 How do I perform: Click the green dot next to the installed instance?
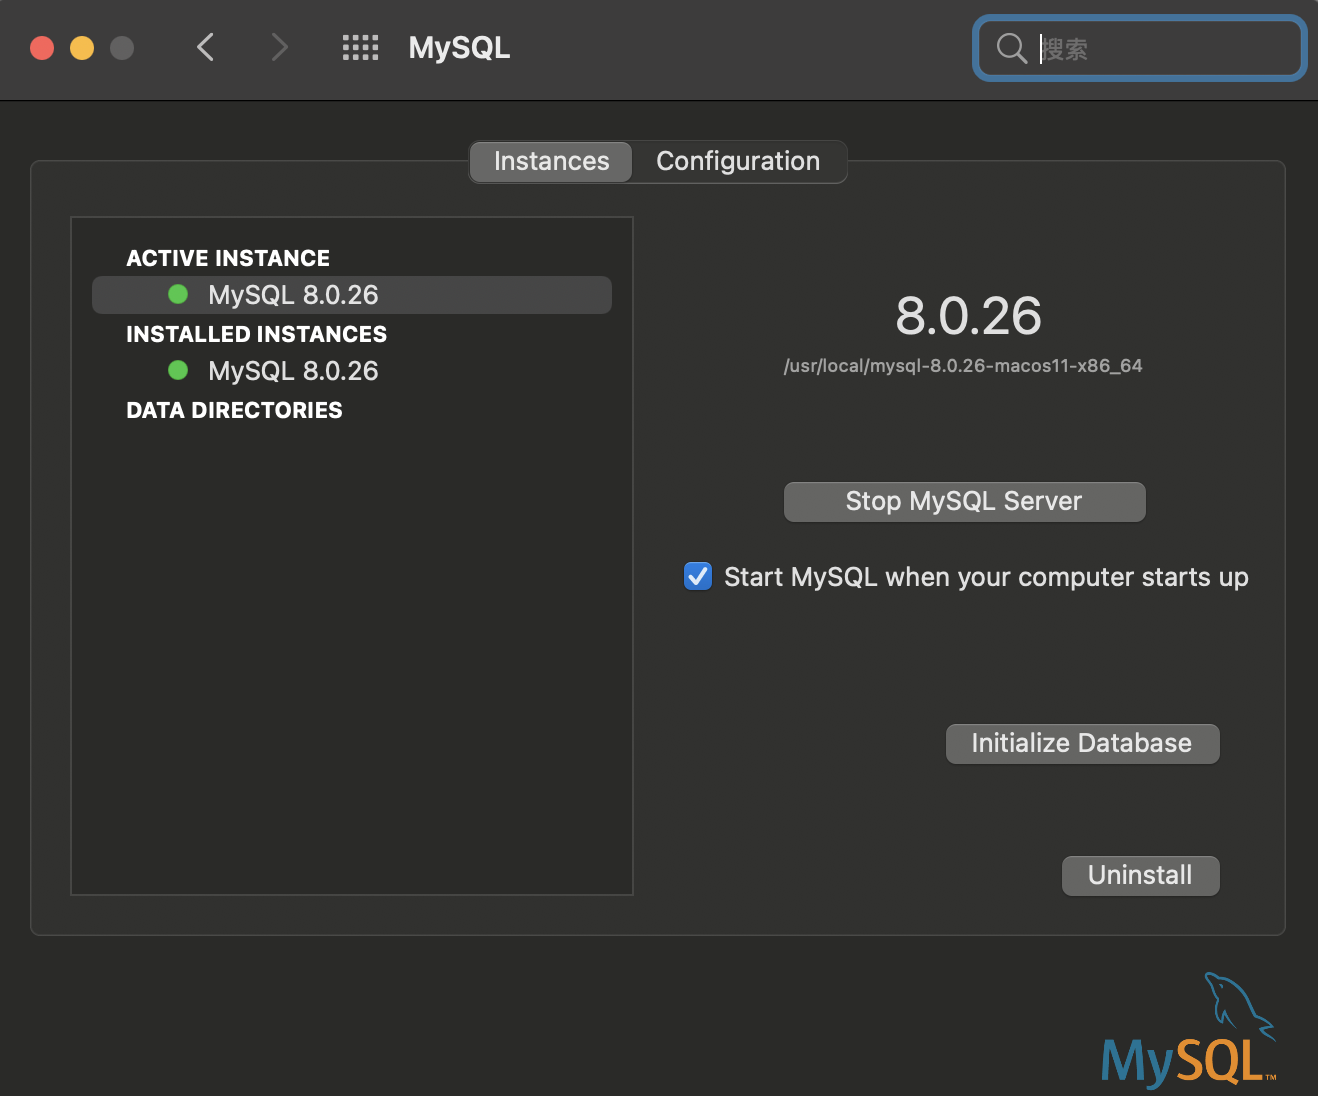[178, 370]
